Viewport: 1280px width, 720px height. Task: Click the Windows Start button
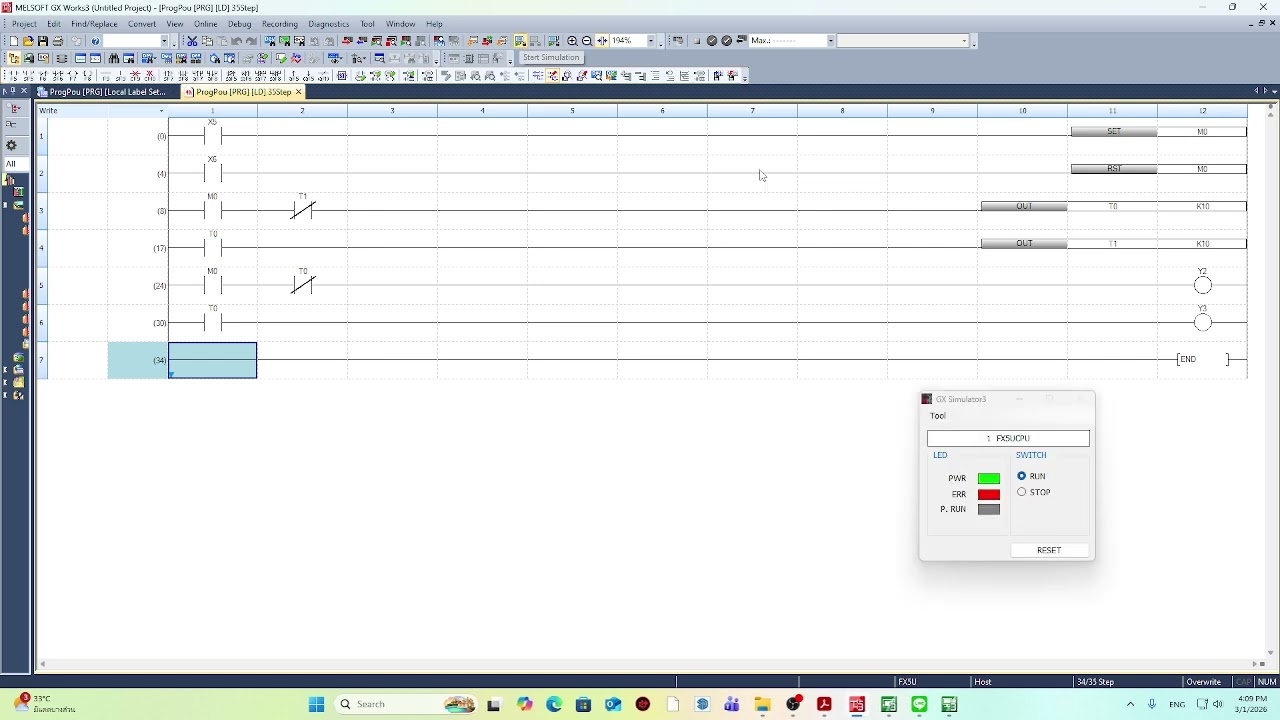coord(316,704)
